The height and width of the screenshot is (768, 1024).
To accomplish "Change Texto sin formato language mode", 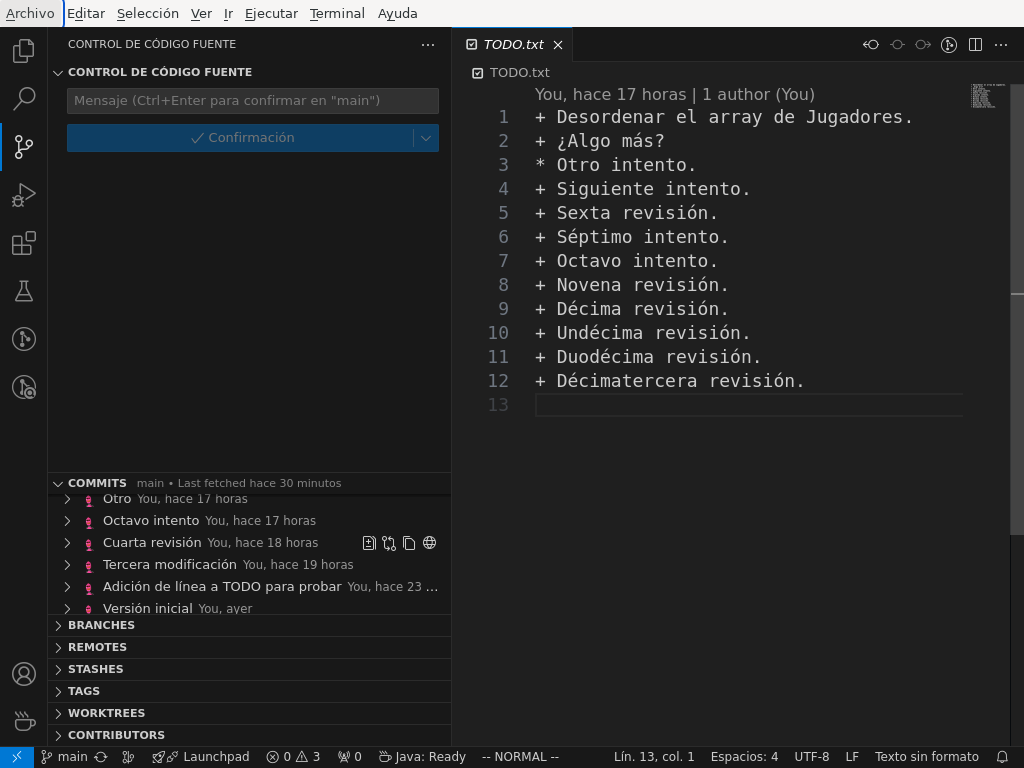I will point(927,757).
